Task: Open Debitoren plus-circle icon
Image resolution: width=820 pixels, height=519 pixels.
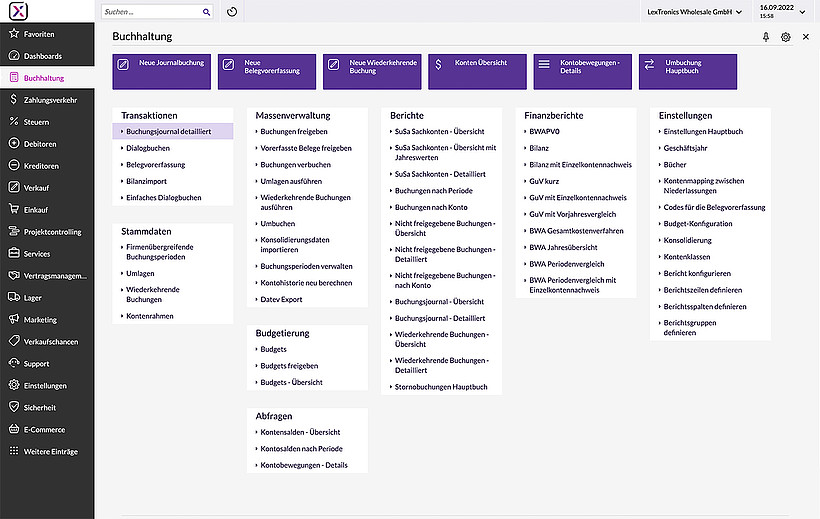Action: tap(14, 143)
